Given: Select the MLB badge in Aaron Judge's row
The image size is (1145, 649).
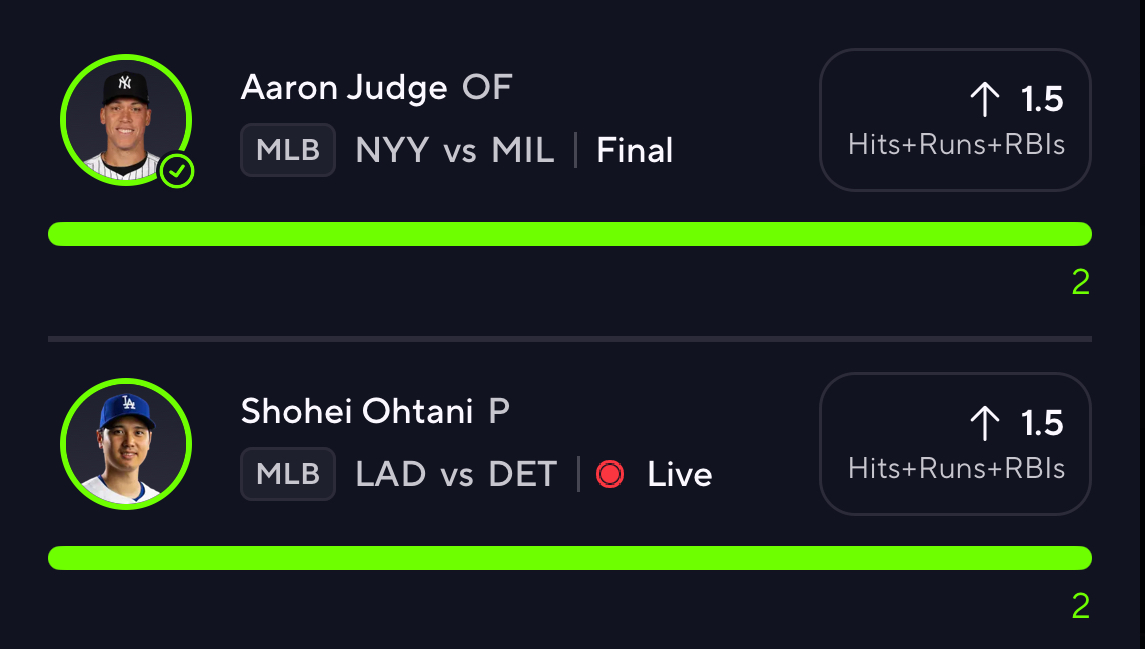Looking at the screenshot, I should pyautogui.click(x=288, y=150).
